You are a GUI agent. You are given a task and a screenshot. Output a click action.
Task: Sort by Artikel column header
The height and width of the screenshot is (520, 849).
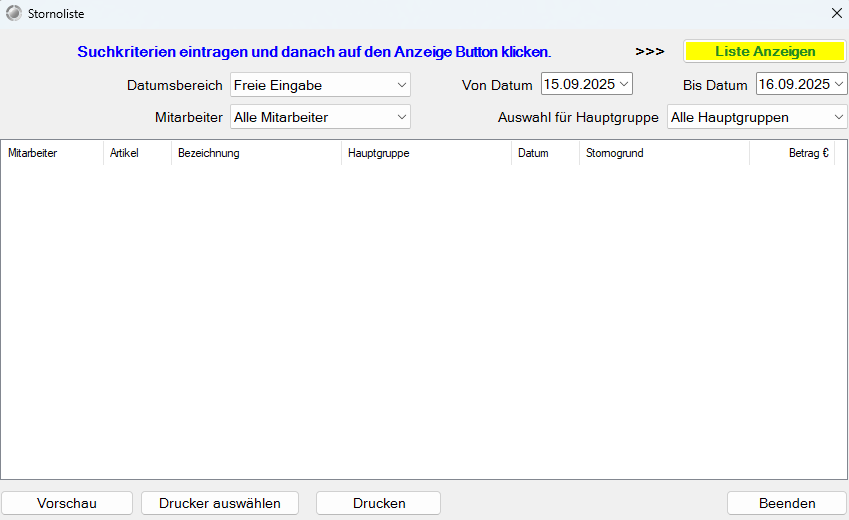(137, 153)
